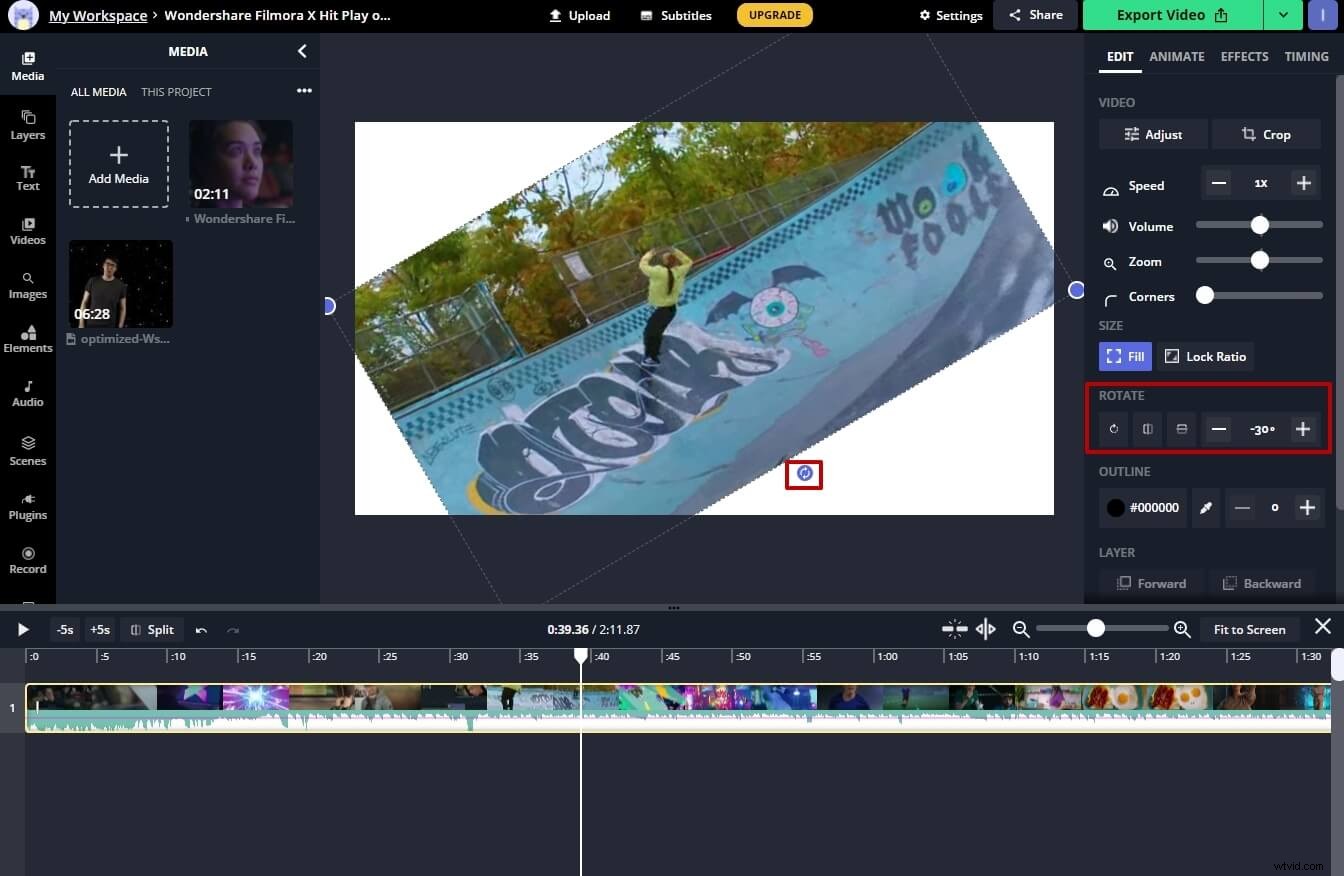This screenshot has width=1344, height=876.
Task: Rotate the clip 90 degrees
Action: (1113, 429)
